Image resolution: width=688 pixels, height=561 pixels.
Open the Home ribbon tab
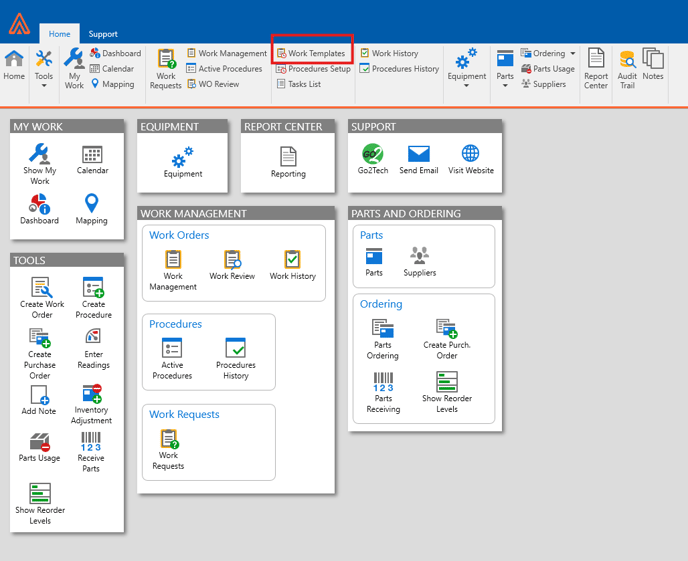pyautogui.click(x=59, y=34)
